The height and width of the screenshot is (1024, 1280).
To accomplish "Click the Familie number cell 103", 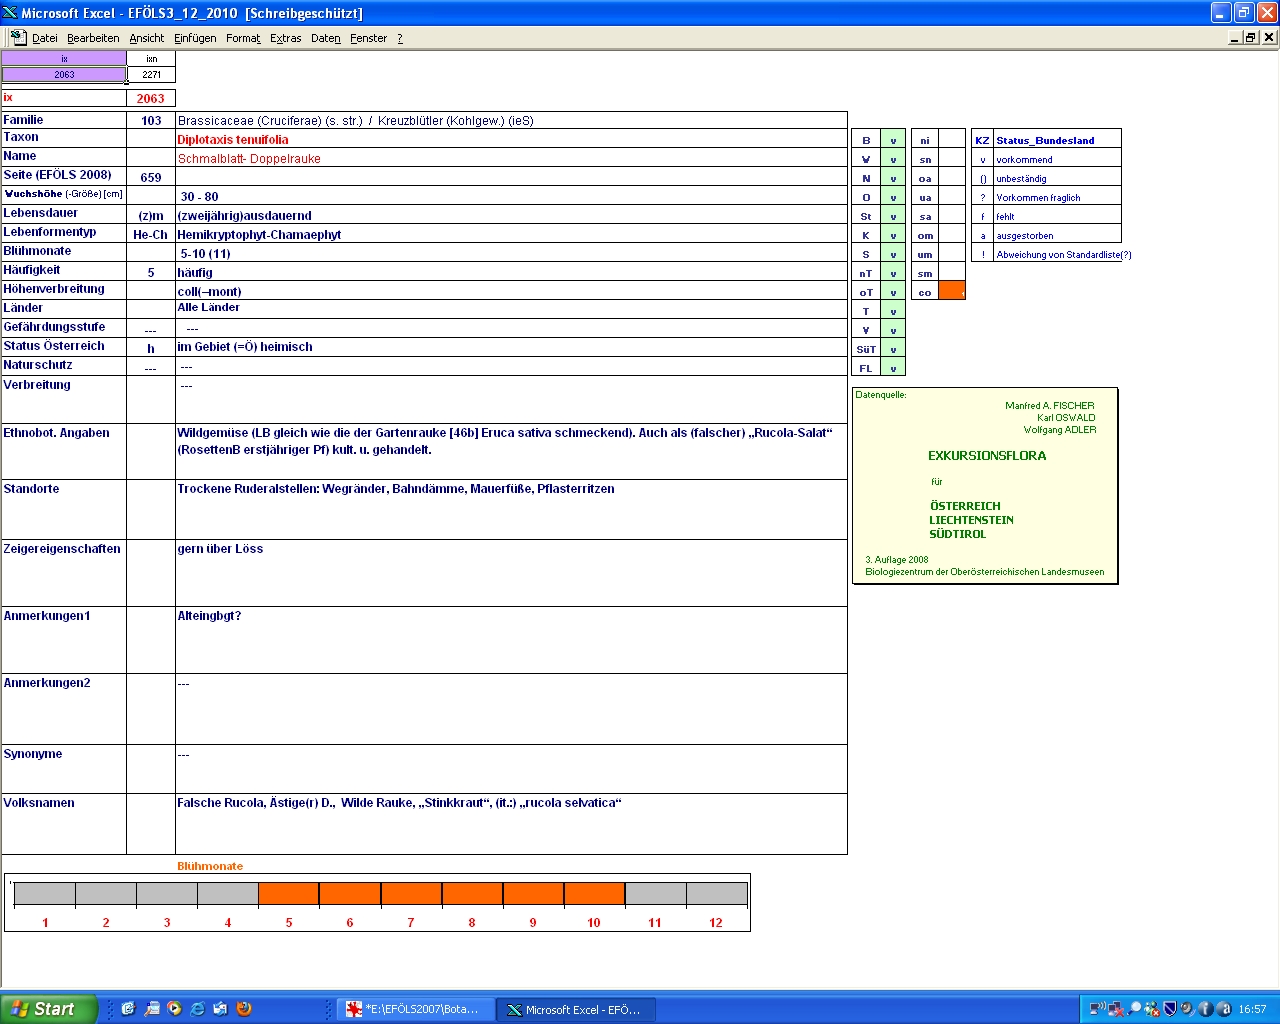I will point(151,120).
